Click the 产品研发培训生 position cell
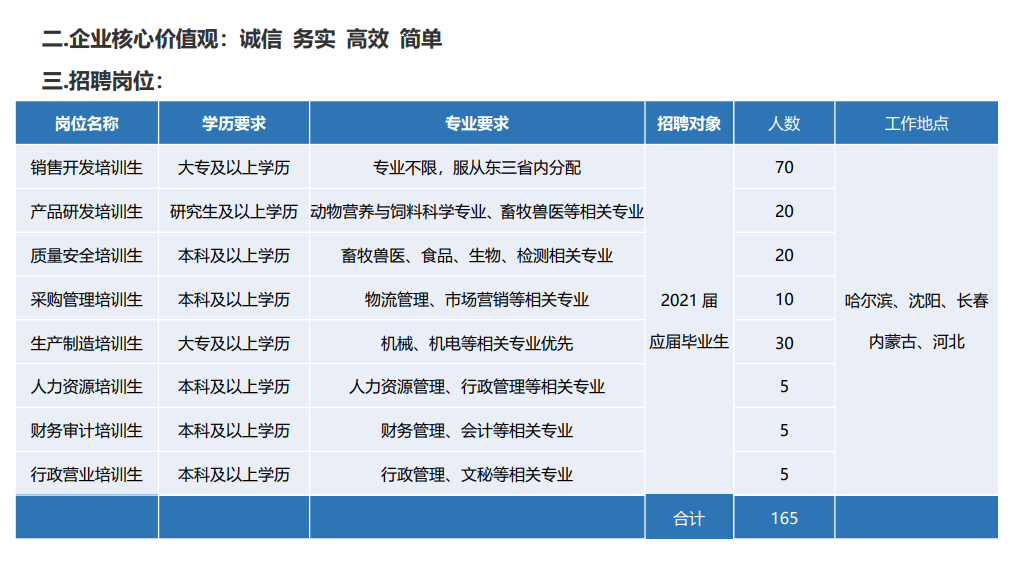Screen dimensions: 1016x563 click(x=87, y=212)
